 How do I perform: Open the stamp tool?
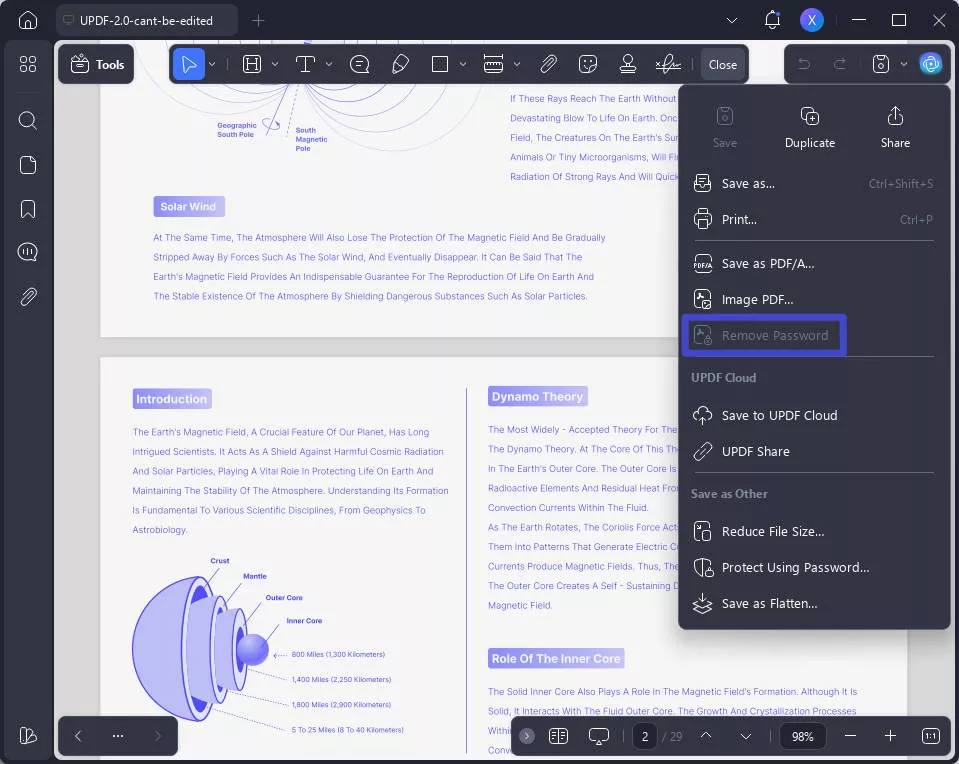(x=628, y=64)
